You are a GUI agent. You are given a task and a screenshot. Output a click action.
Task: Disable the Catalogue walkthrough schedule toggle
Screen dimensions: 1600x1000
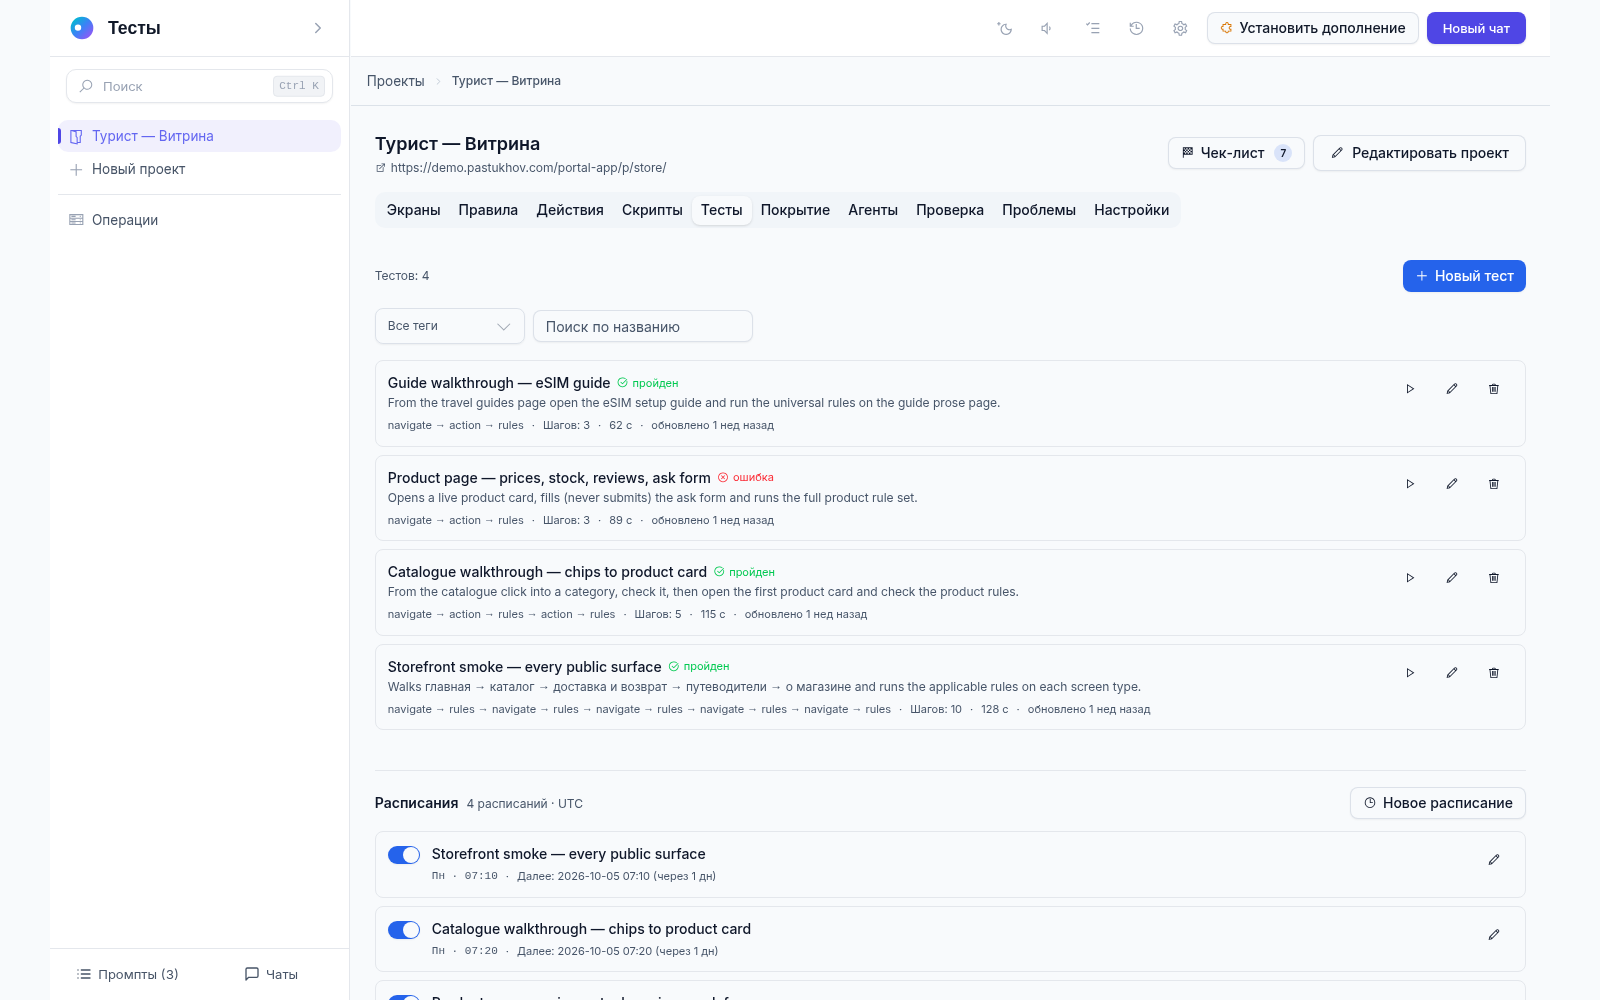[404, 930]
